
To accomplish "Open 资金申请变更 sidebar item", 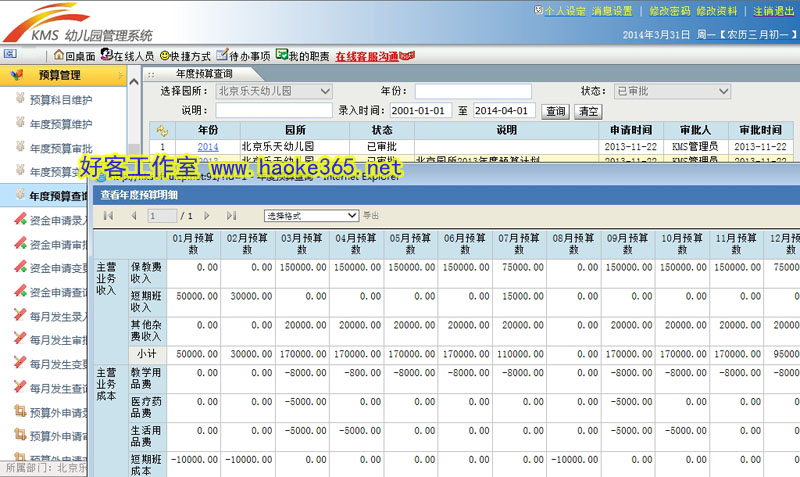I will pos(58,268).
